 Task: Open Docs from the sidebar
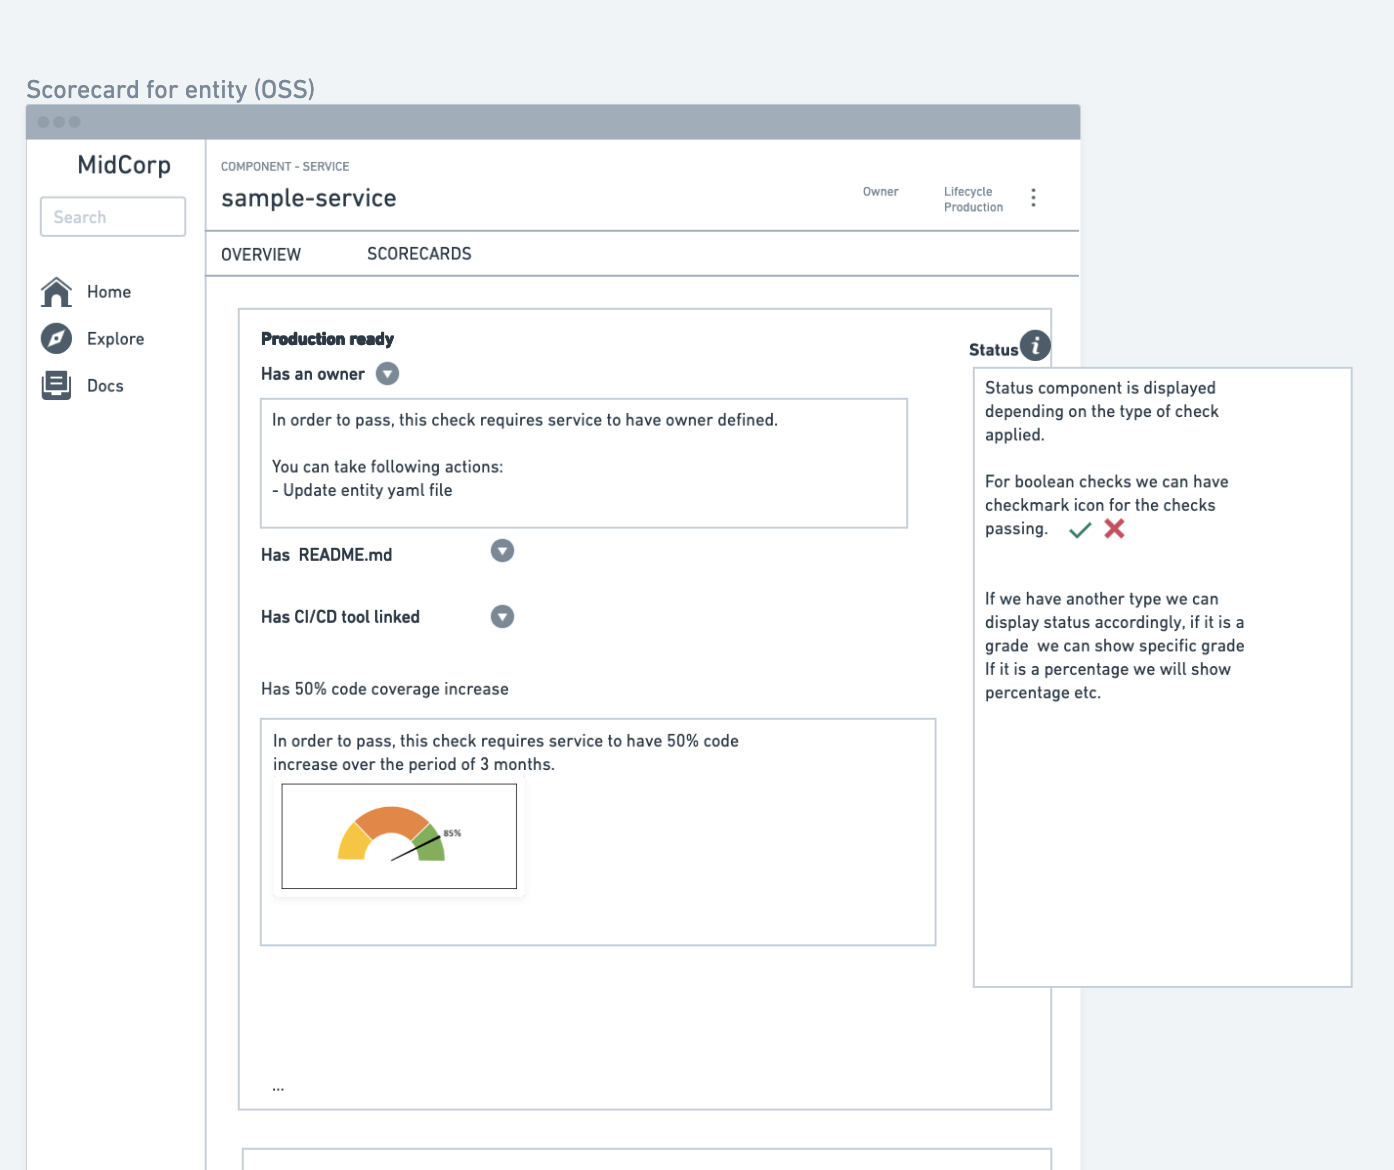[105, 386]
